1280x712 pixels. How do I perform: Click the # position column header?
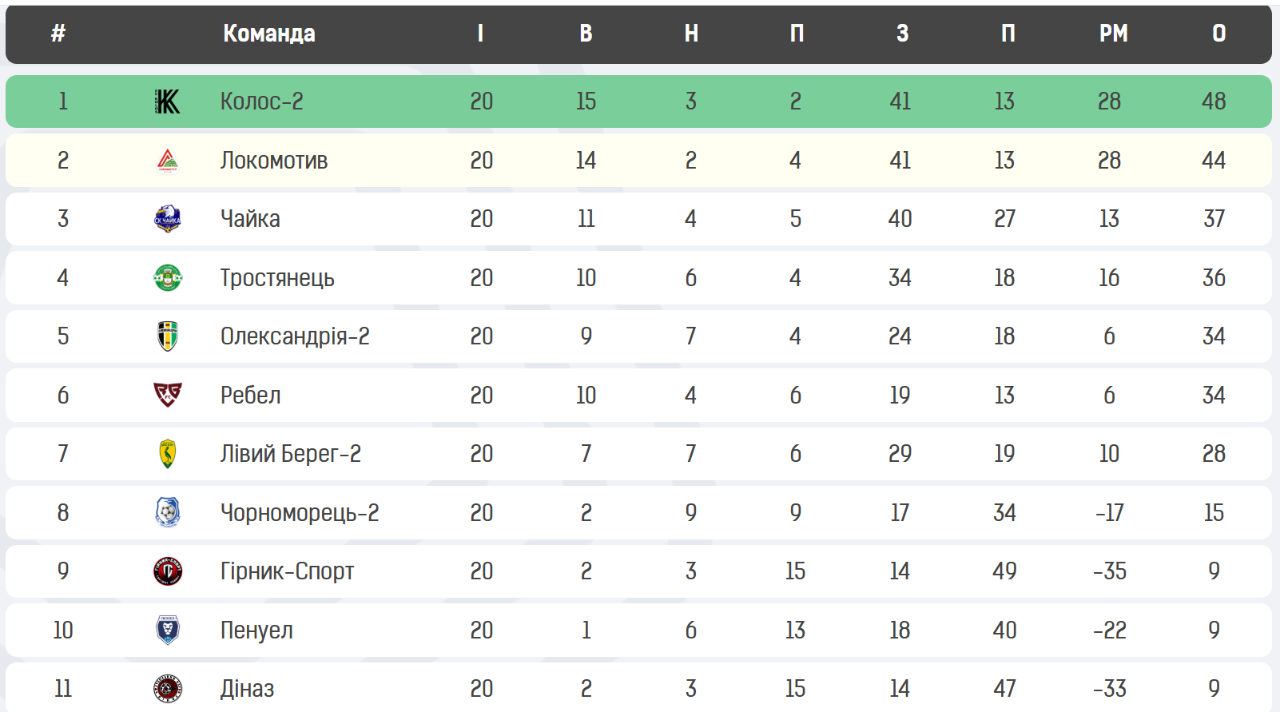click(x=59, y=34)
